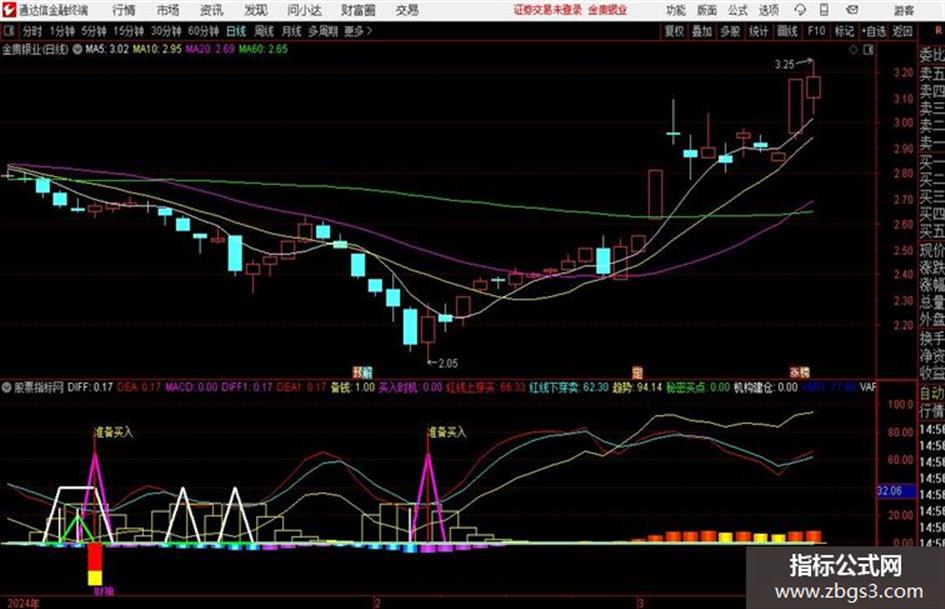Screen dimensions: 945x609
Task: Click the diamond icon at chart top-right
Action: (x=853, y=51)
